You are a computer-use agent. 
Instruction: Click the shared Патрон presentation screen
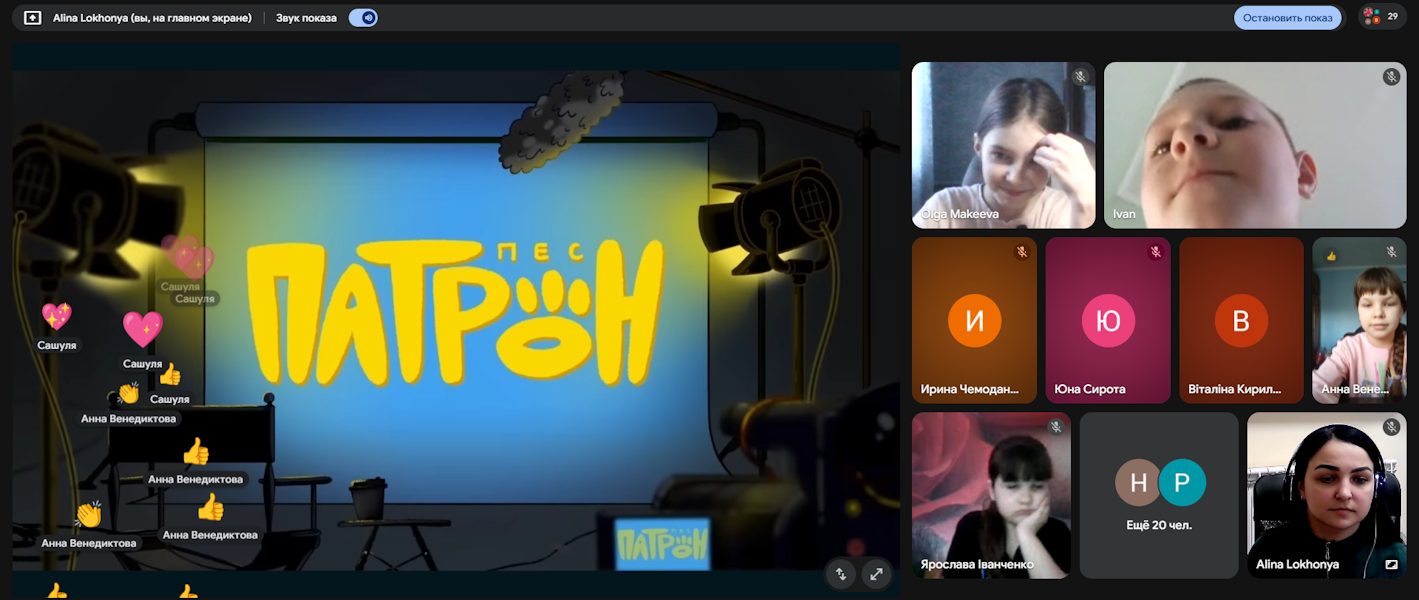coord(455,310)
